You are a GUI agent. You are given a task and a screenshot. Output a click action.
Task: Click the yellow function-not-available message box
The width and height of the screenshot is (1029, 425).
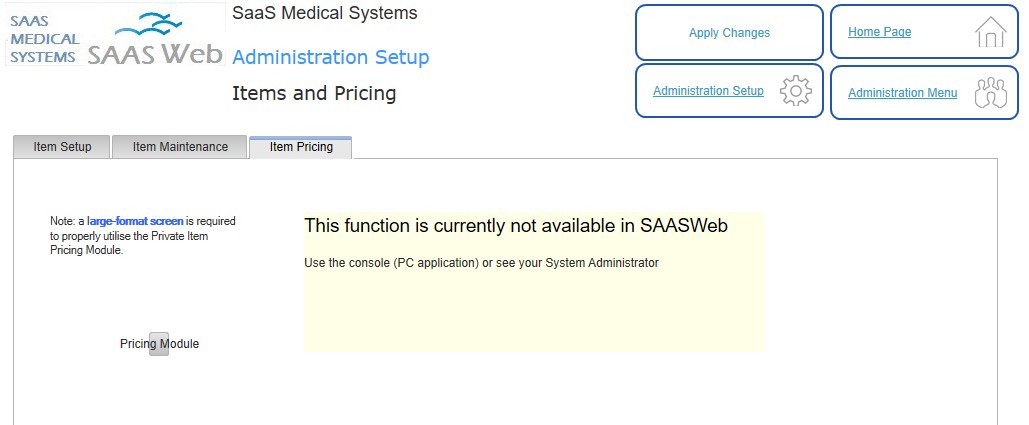pyautogui.click(x=534, y=282)
